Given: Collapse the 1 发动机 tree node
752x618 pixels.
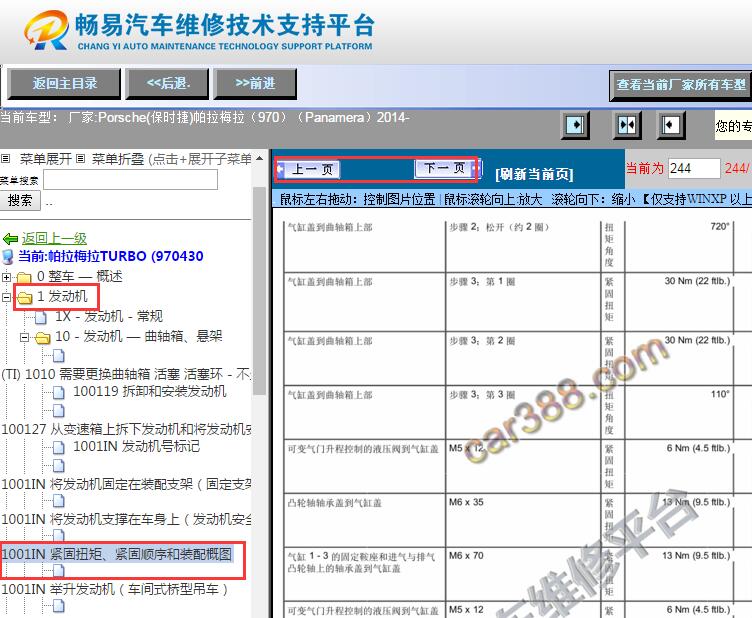Looking at the screenshot, I should pos(6,297).
